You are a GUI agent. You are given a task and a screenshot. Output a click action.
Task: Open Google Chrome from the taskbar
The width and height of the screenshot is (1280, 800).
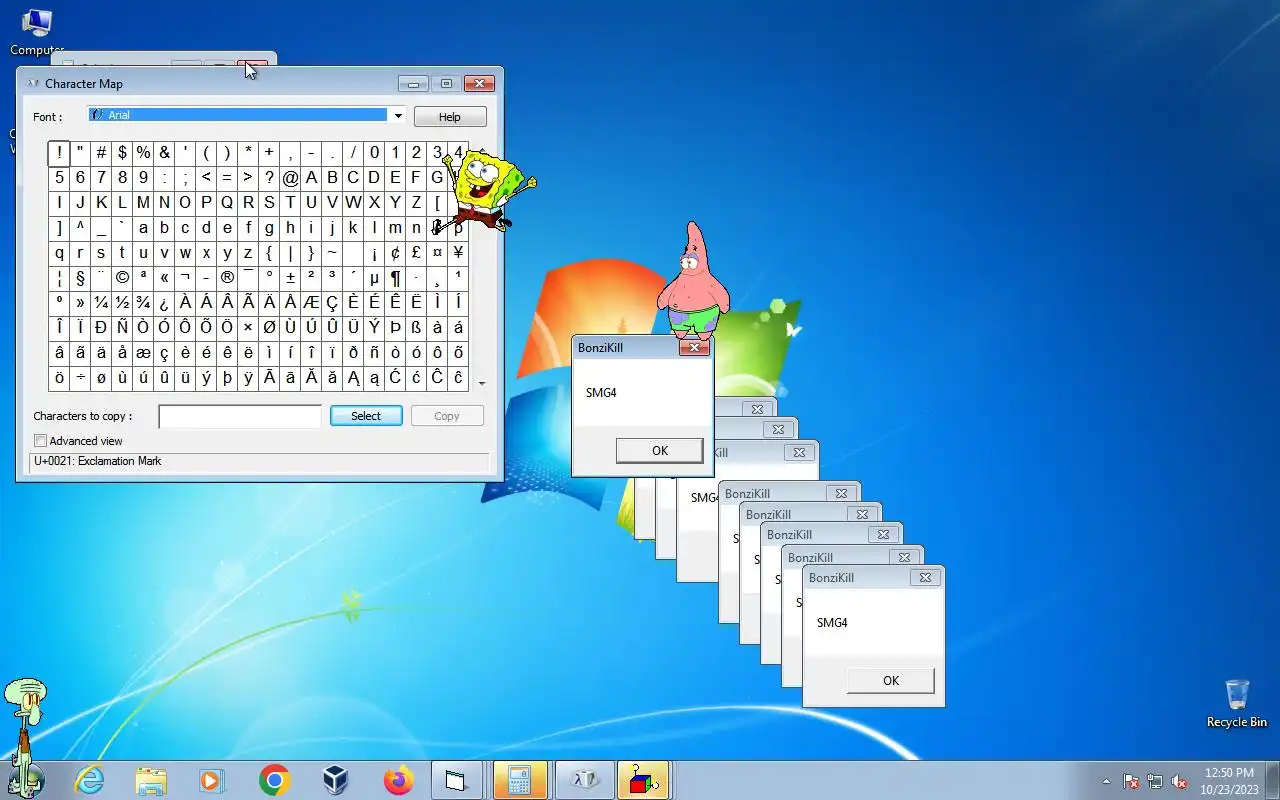pos(274,780)
